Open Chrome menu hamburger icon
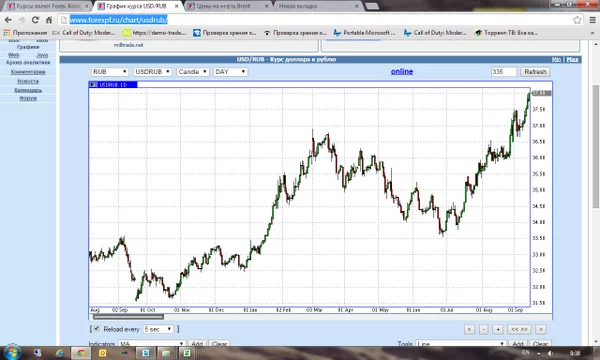Image resolution: width=600 pixels, height=360 pixels. (x=592, y=20)
